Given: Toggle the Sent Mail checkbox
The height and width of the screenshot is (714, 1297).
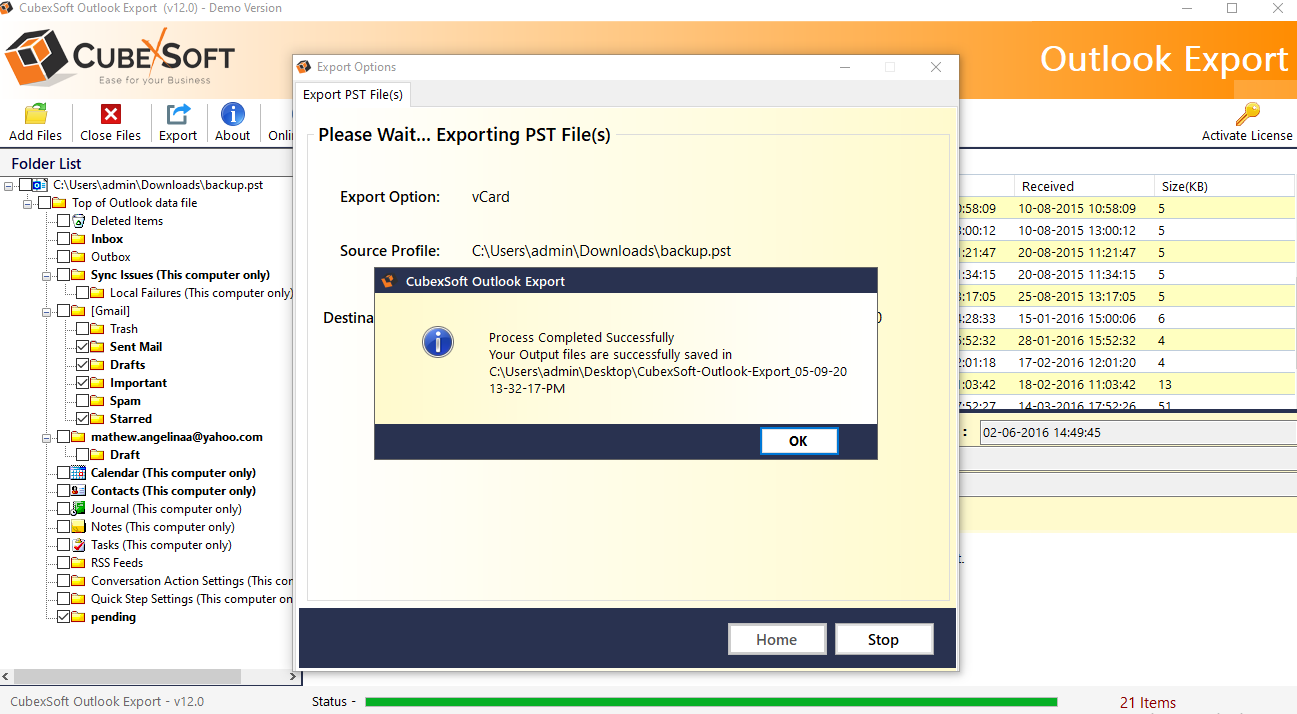Looking at the screenshot, I should click(82, 347).
